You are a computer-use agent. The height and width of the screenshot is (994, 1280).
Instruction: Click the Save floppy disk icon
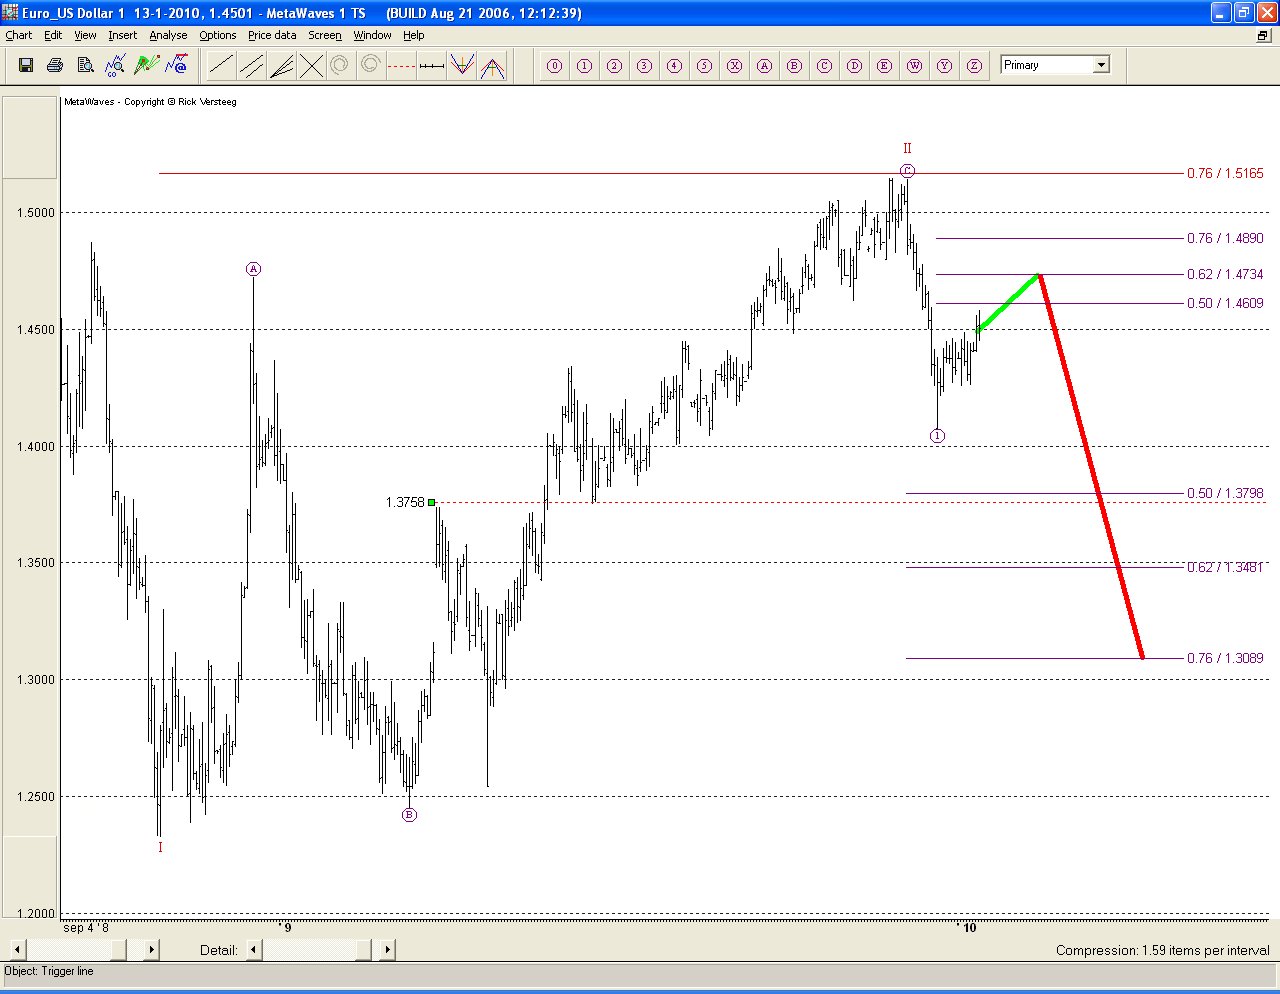(x=26, y=66)
